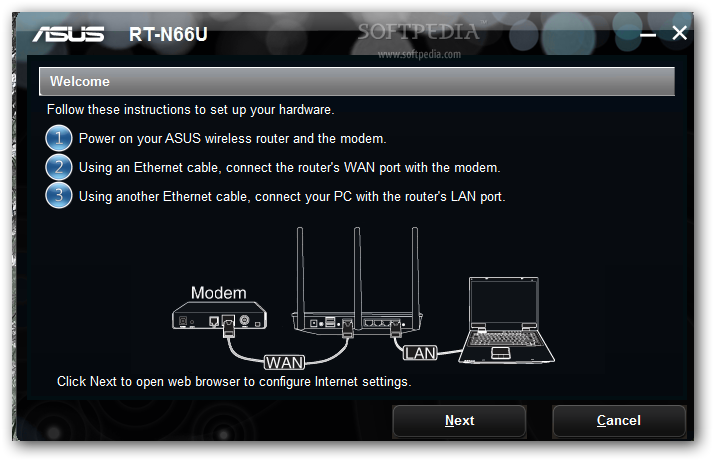Viewport: 714px width, 461px height.
Task: Click the 'connect your PC' LAN port instruction
Action: [x=292, y=197]
